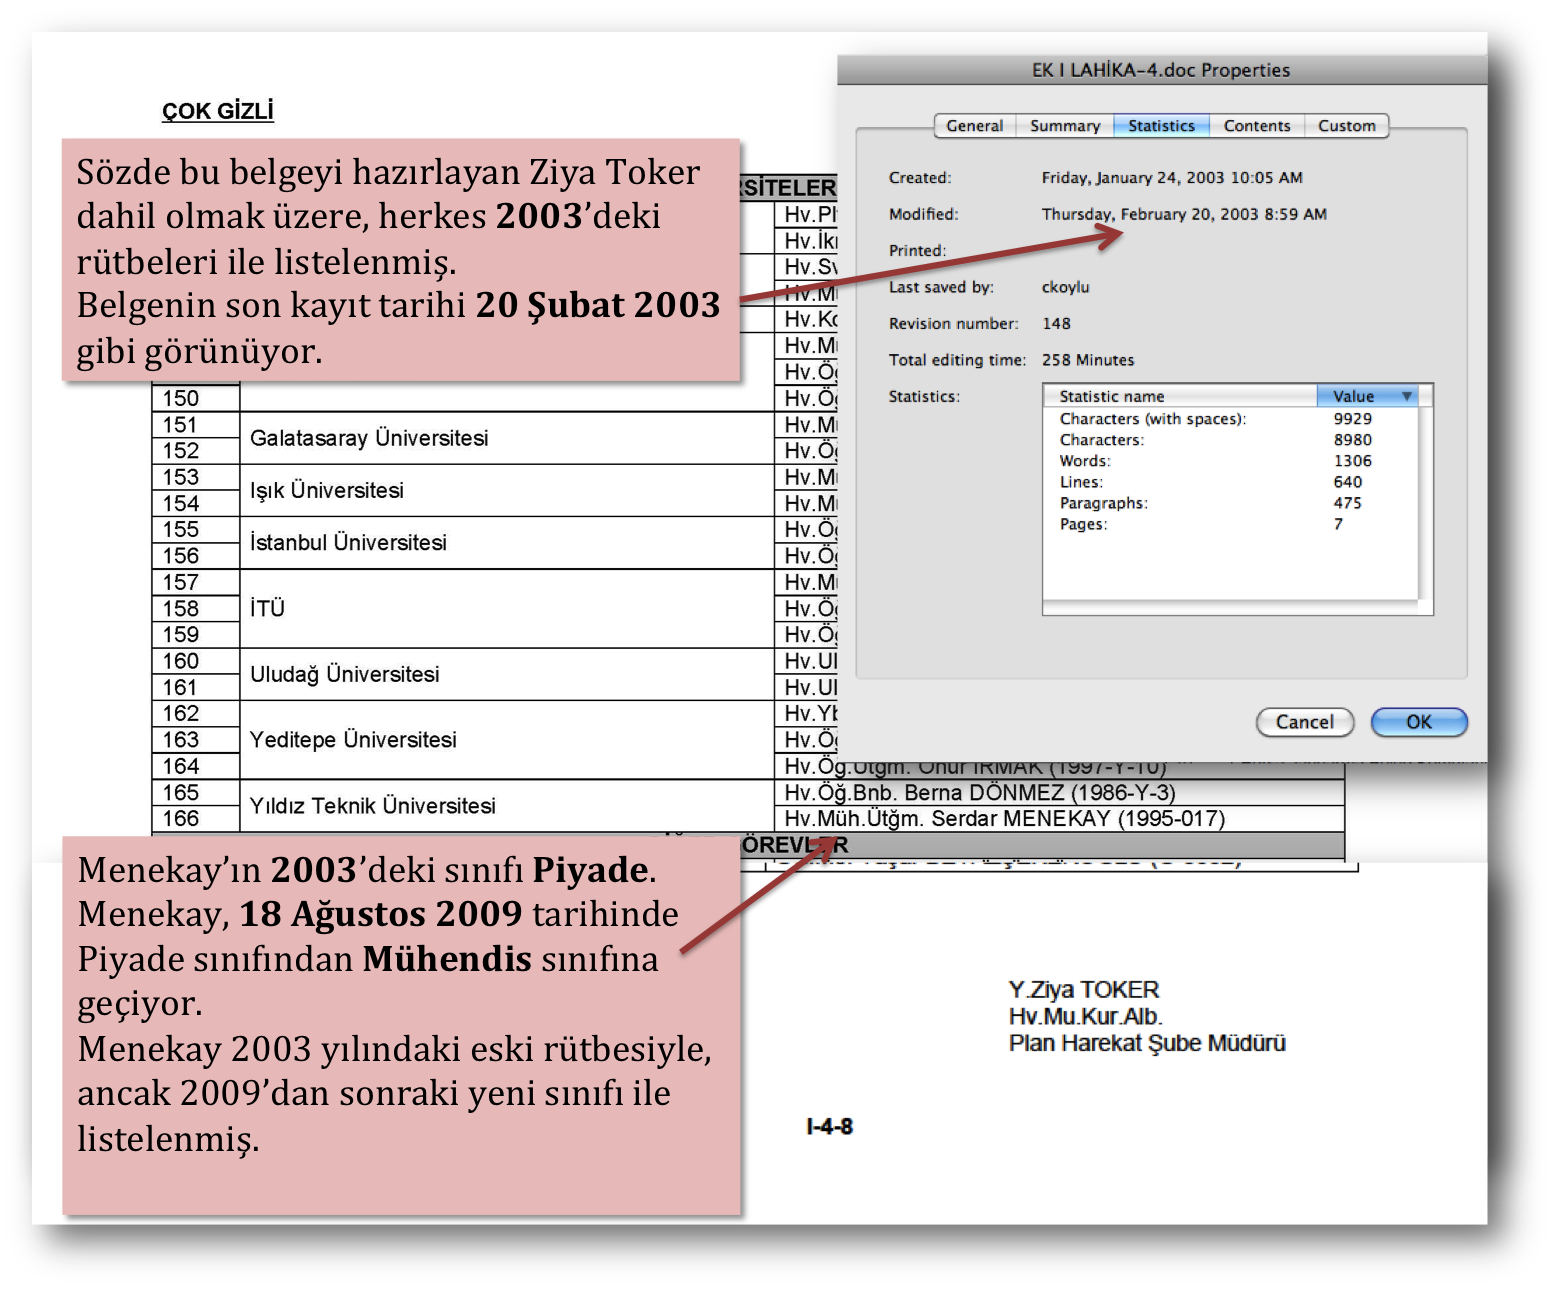Click the Serdar MENEKAY table entry
The width and height of the screenshot is (1552, 1289).
tap(1004, 819)
